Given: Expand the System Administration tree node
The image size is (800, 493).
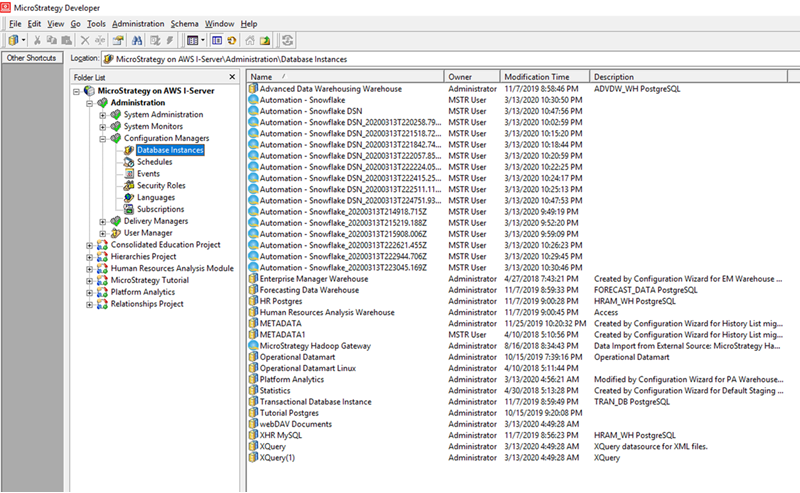Looking at the screenshot, I should click(x=103, y=115).
